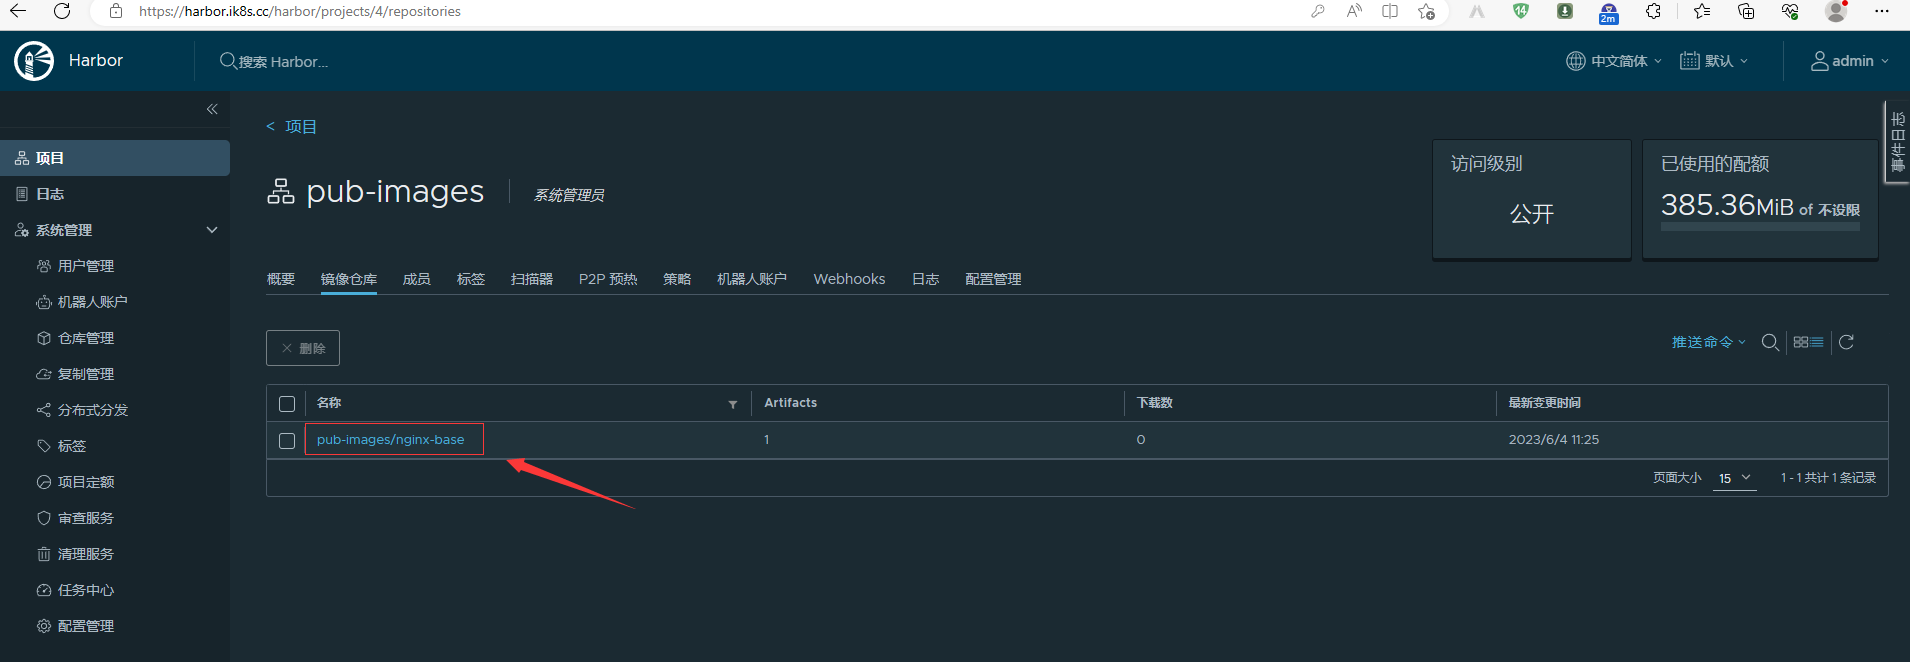The image size is (1910, 662).
Task: Click the filter icon in the name column
Action: click(733, 404)
